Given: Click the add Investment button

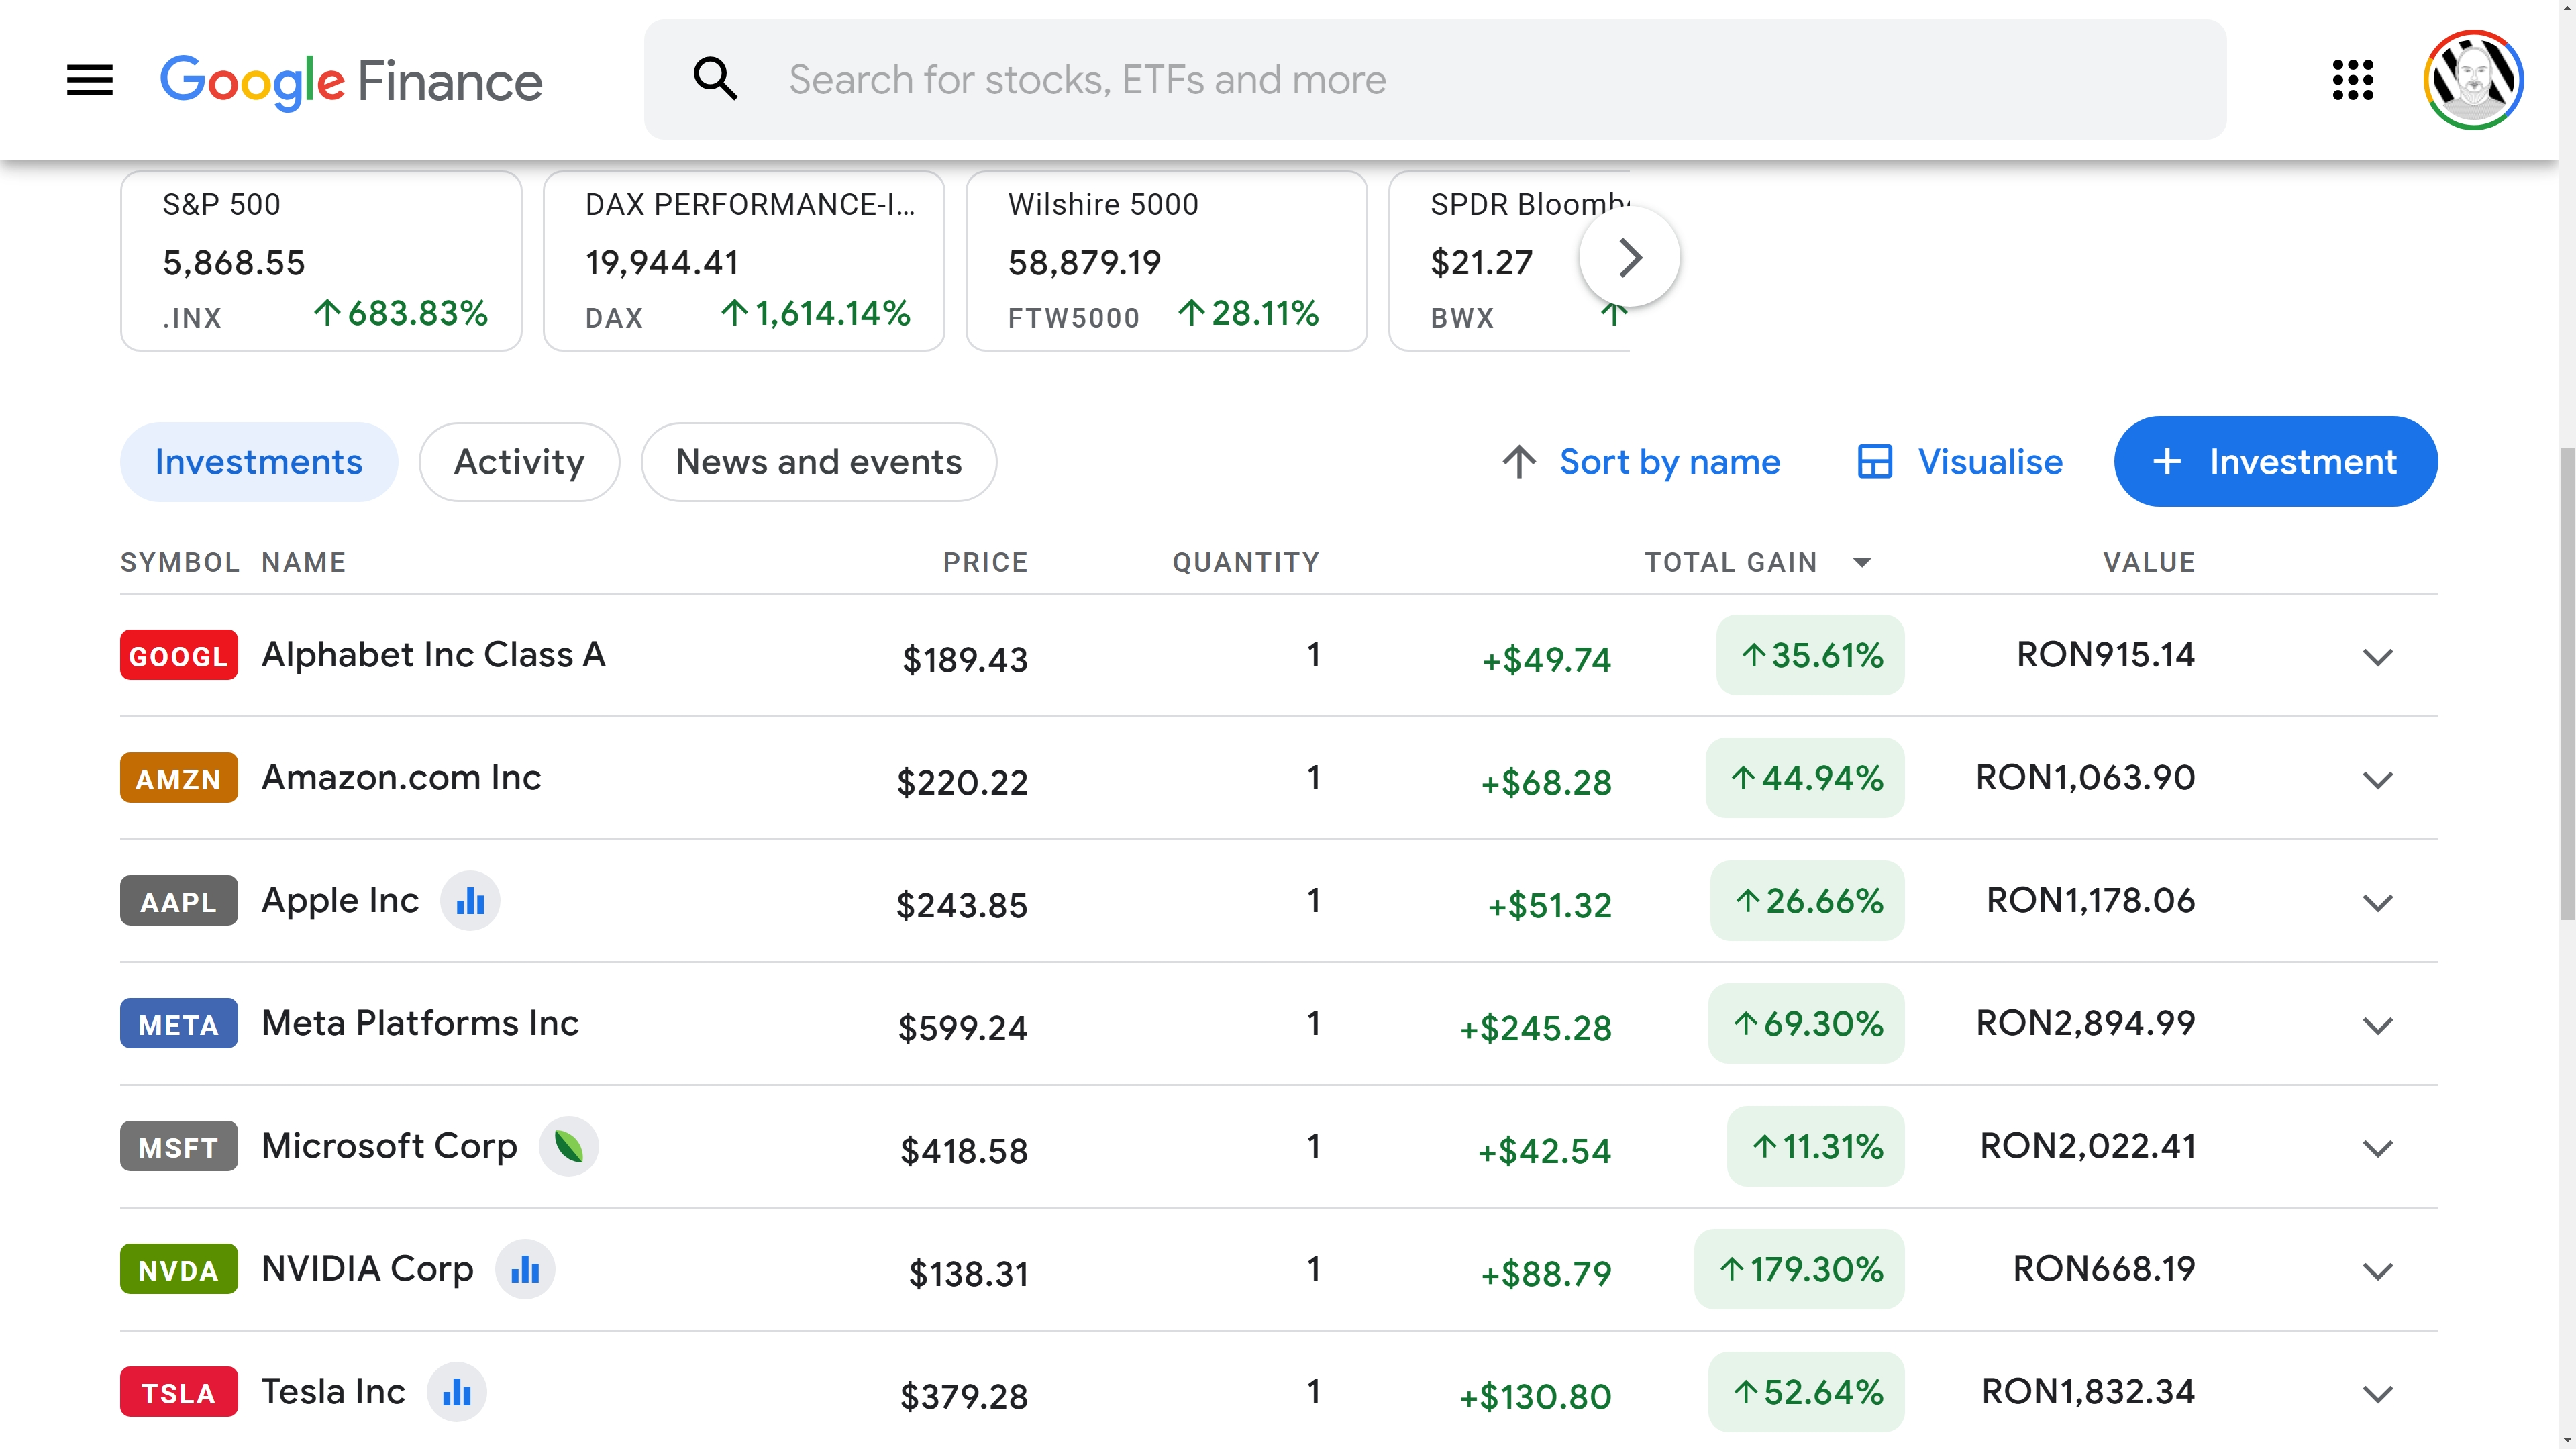Looking at the screenshot, I should pyautogui.click(x=2275, y=462).
